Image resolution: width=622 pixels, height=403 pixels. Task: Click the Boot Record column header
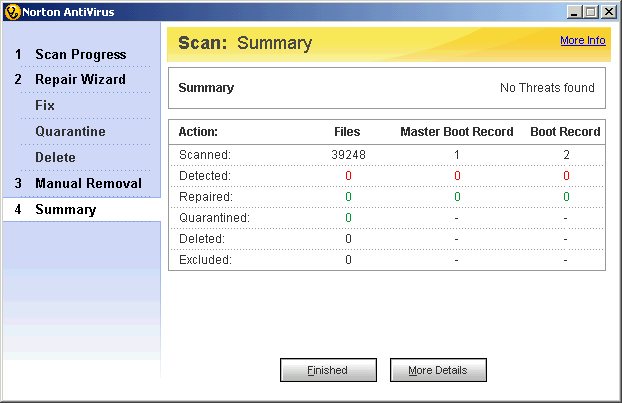[565, 131]
